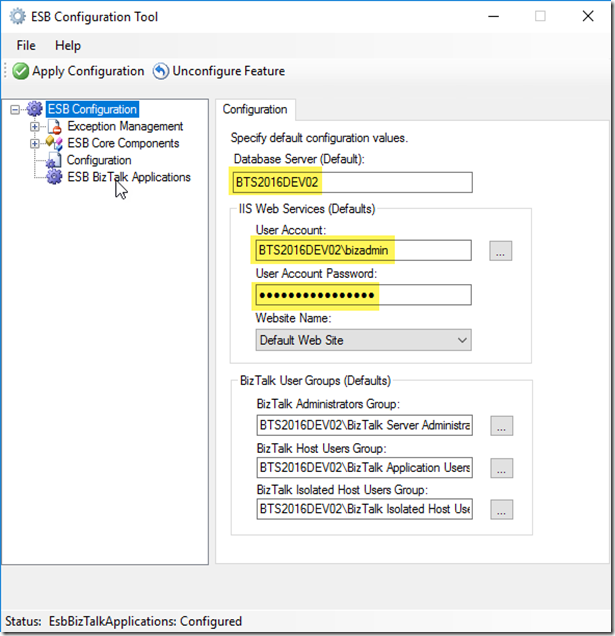Focus the User Account Password field
The image size is (615, 636).
pyautogui.click(x=363, y=295)
